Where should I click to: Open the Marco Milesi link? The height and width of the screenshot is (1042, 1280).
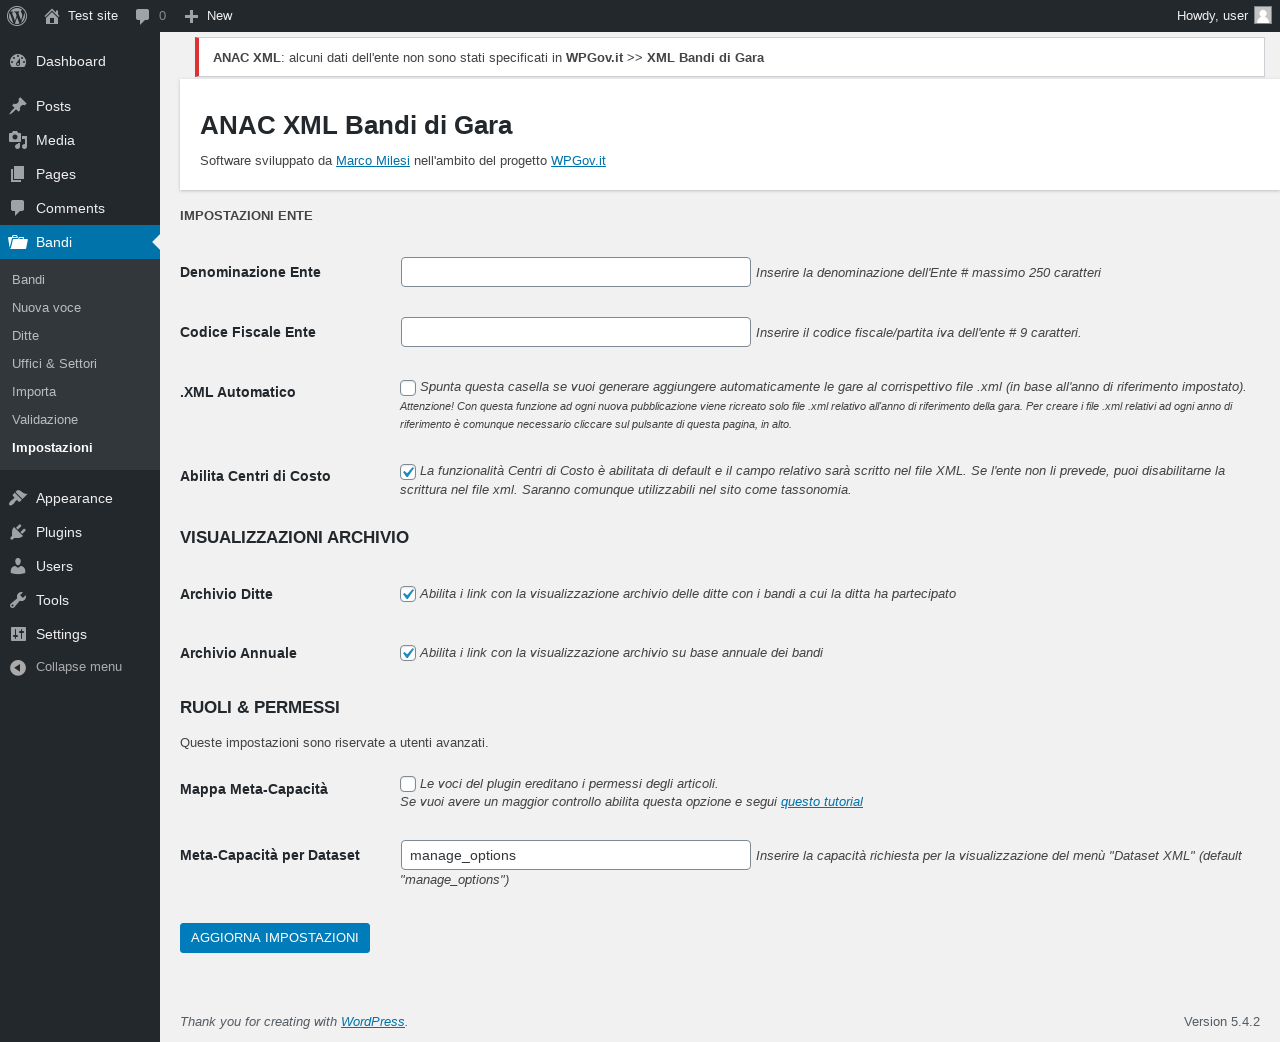point(373,160)
